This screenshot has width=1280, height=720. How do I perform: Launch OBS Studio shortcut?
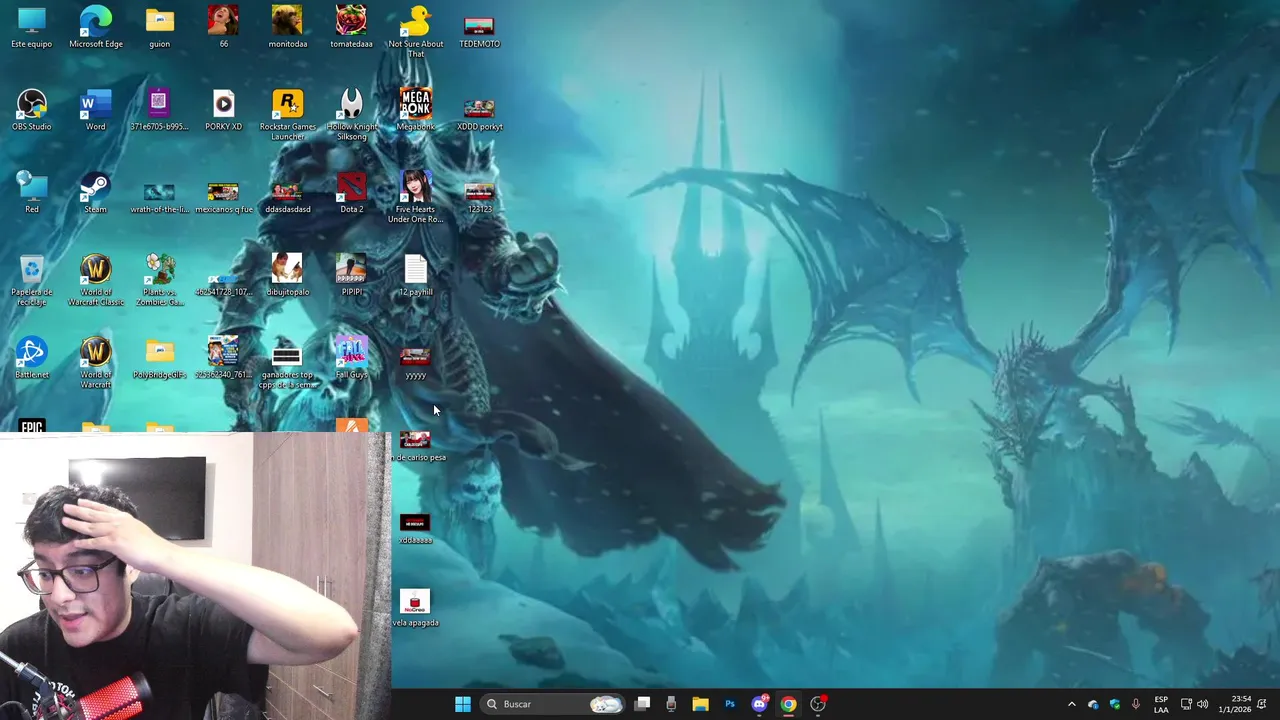[x=32, y=111]
